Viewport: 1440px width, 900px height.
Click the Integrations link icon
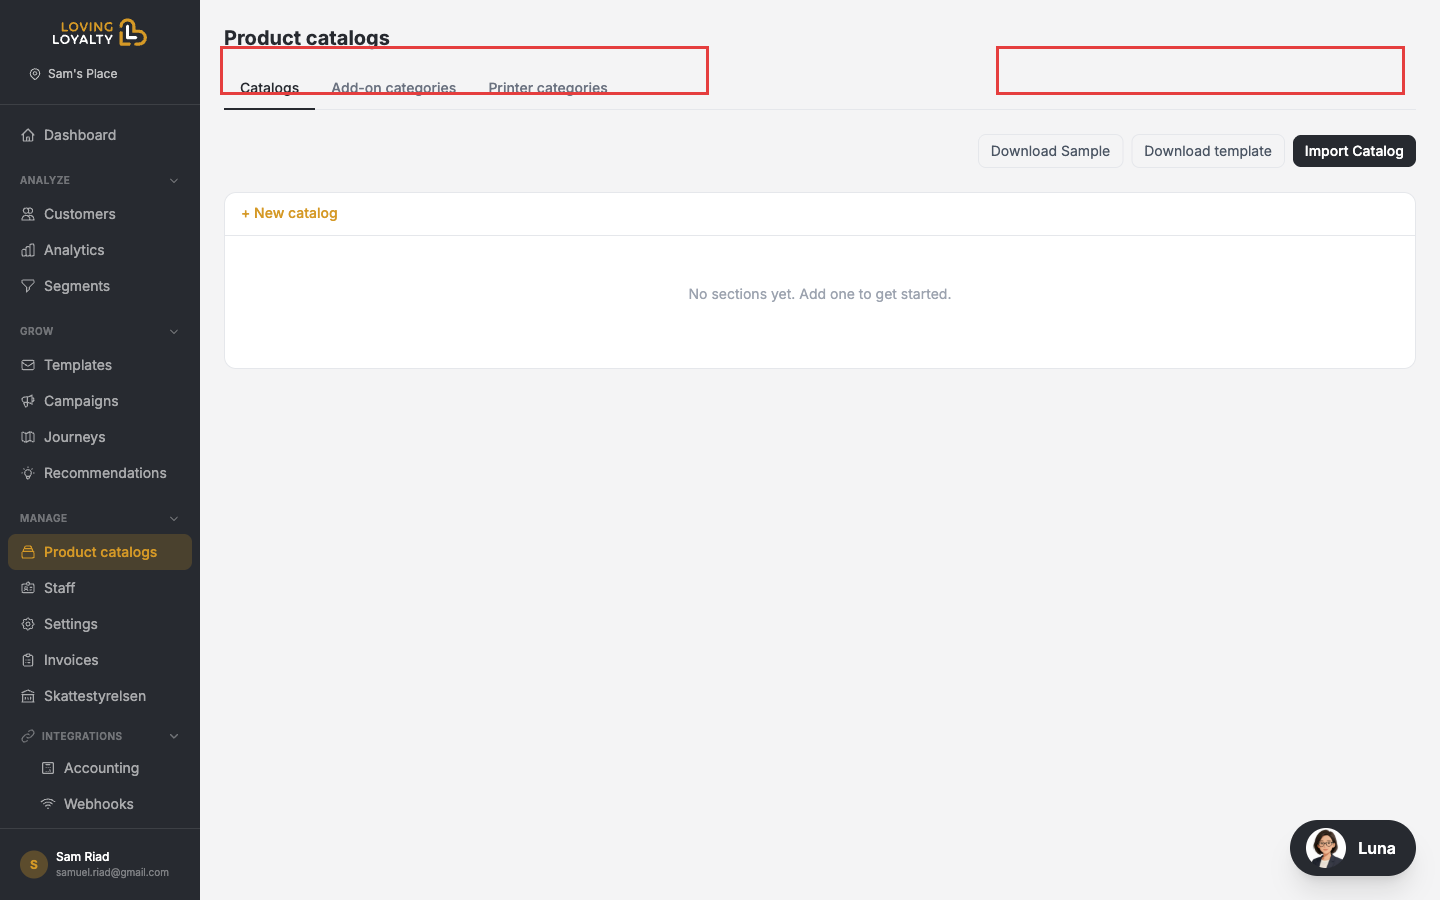click(x=28, y=736)
